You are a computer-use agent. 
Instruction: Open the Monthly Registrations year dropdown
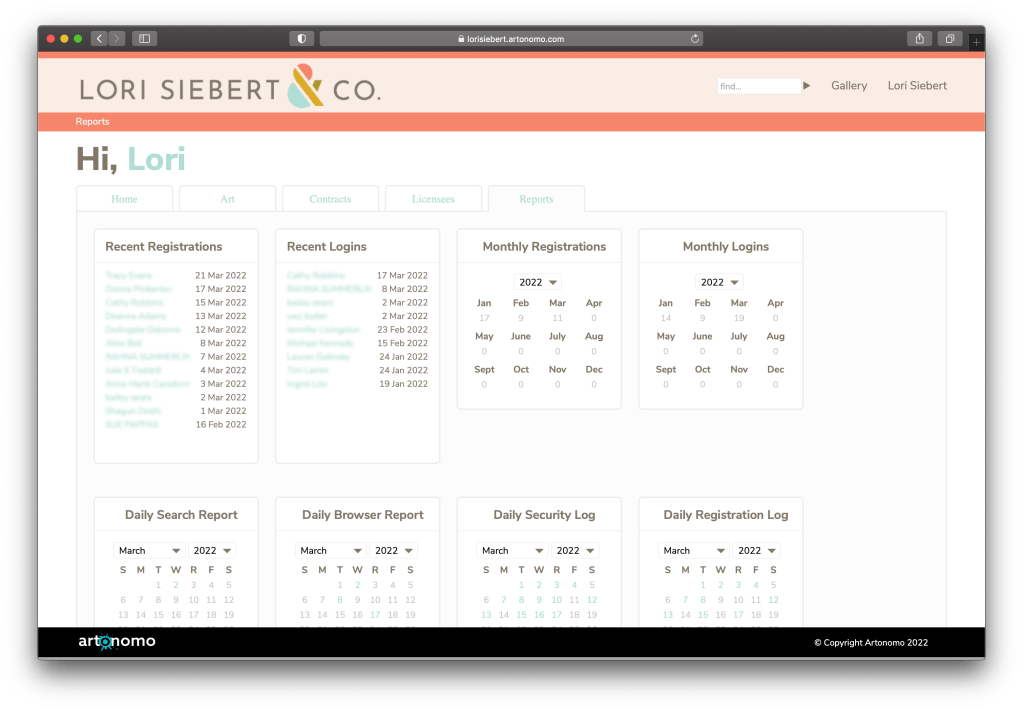[538, 282]
